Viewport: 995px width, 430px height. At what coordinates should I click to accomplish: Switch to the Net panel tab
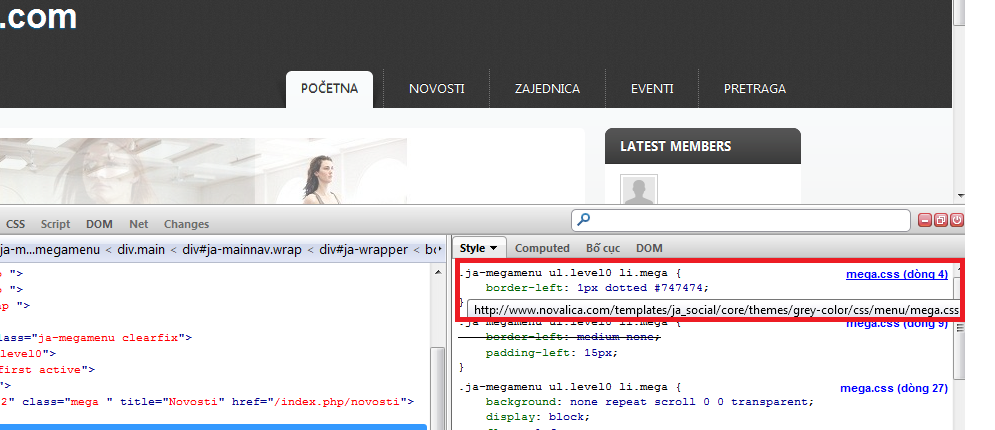[x=138, y=224]
